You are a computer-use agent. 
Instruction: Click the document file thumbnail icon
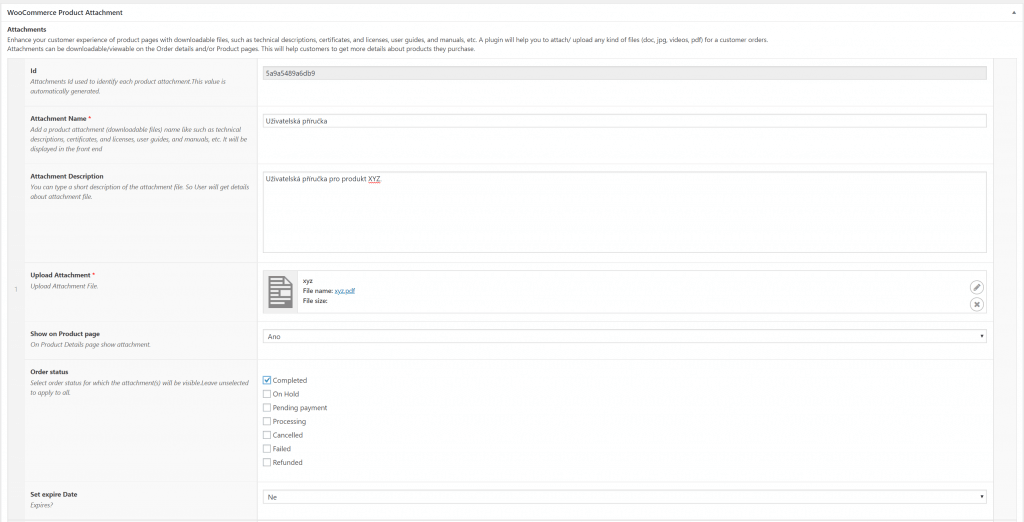point(281,292)
